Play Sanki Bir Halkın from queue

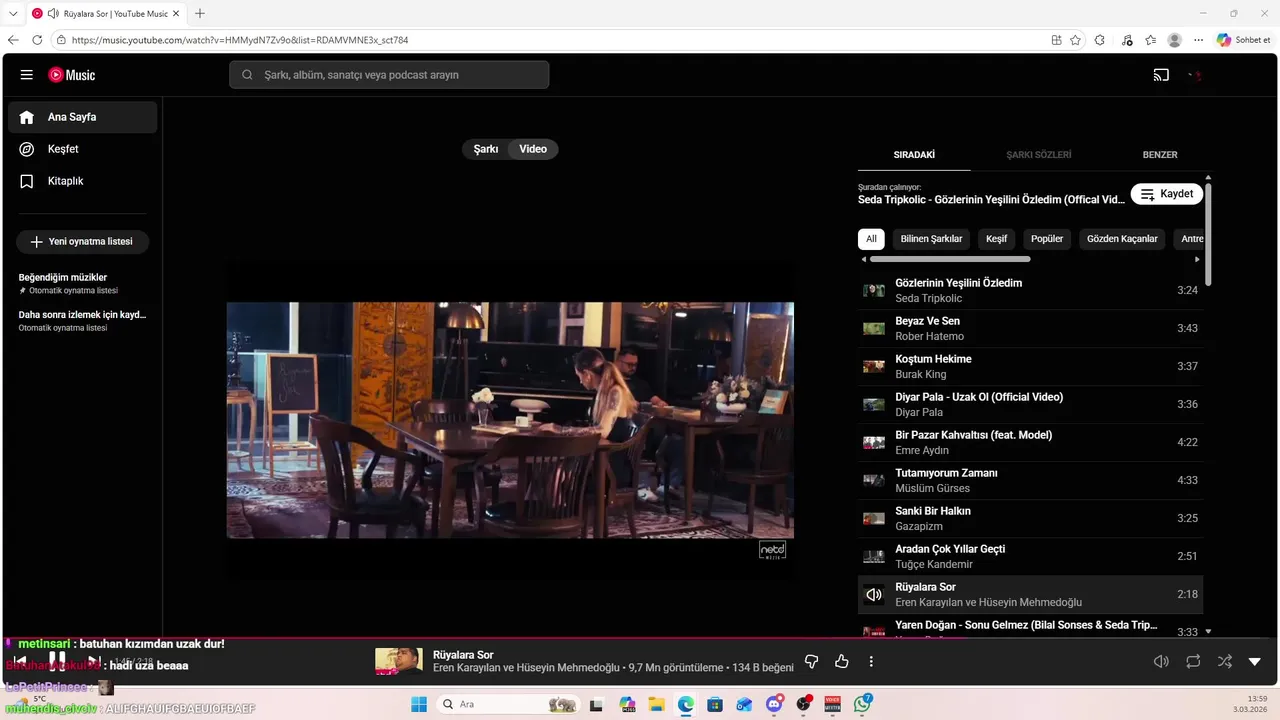pyautogui.click(x=1031, y=519)
